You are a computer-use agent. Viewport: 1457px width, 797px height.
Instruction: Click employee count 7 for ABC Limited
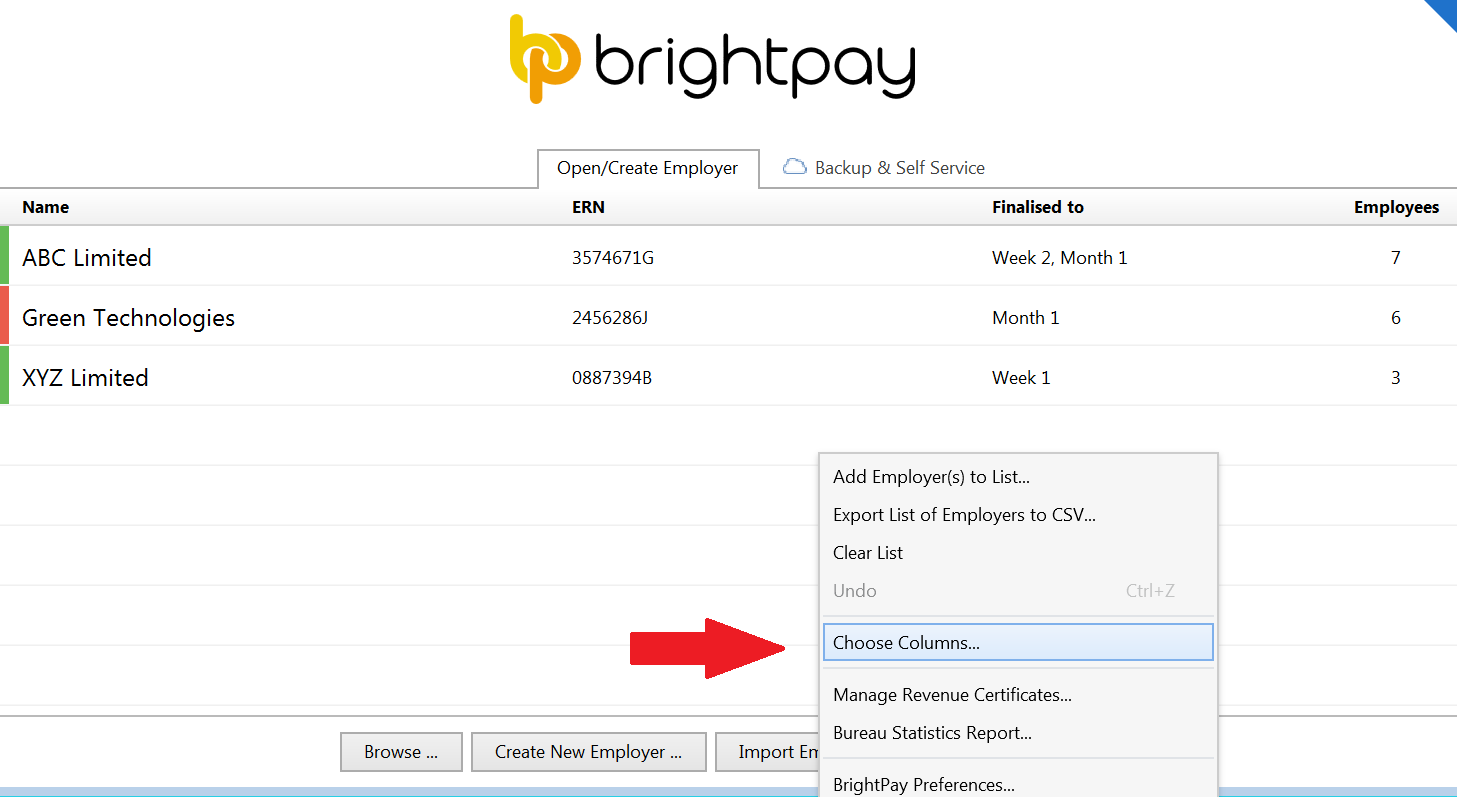[x=1396, y=258]
